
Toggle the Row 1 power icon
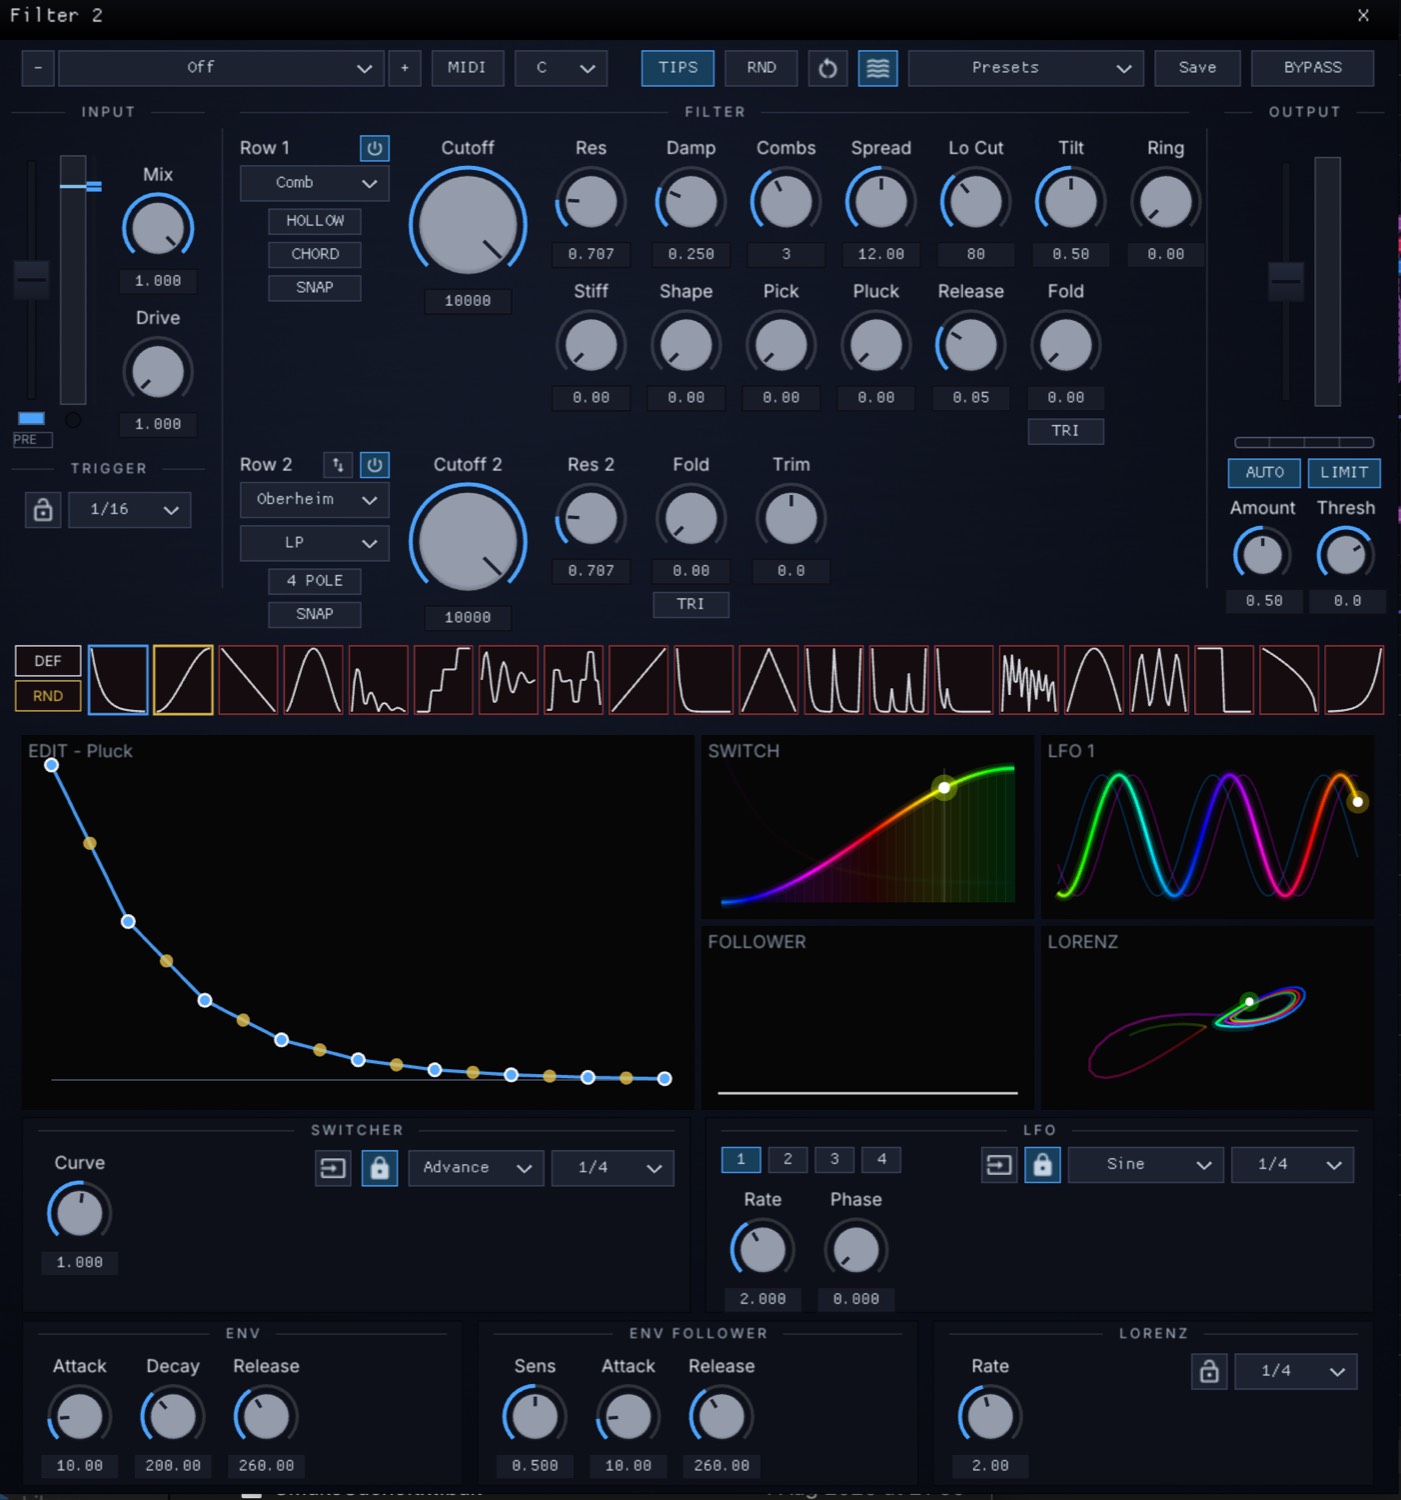(x=374, y=148)
